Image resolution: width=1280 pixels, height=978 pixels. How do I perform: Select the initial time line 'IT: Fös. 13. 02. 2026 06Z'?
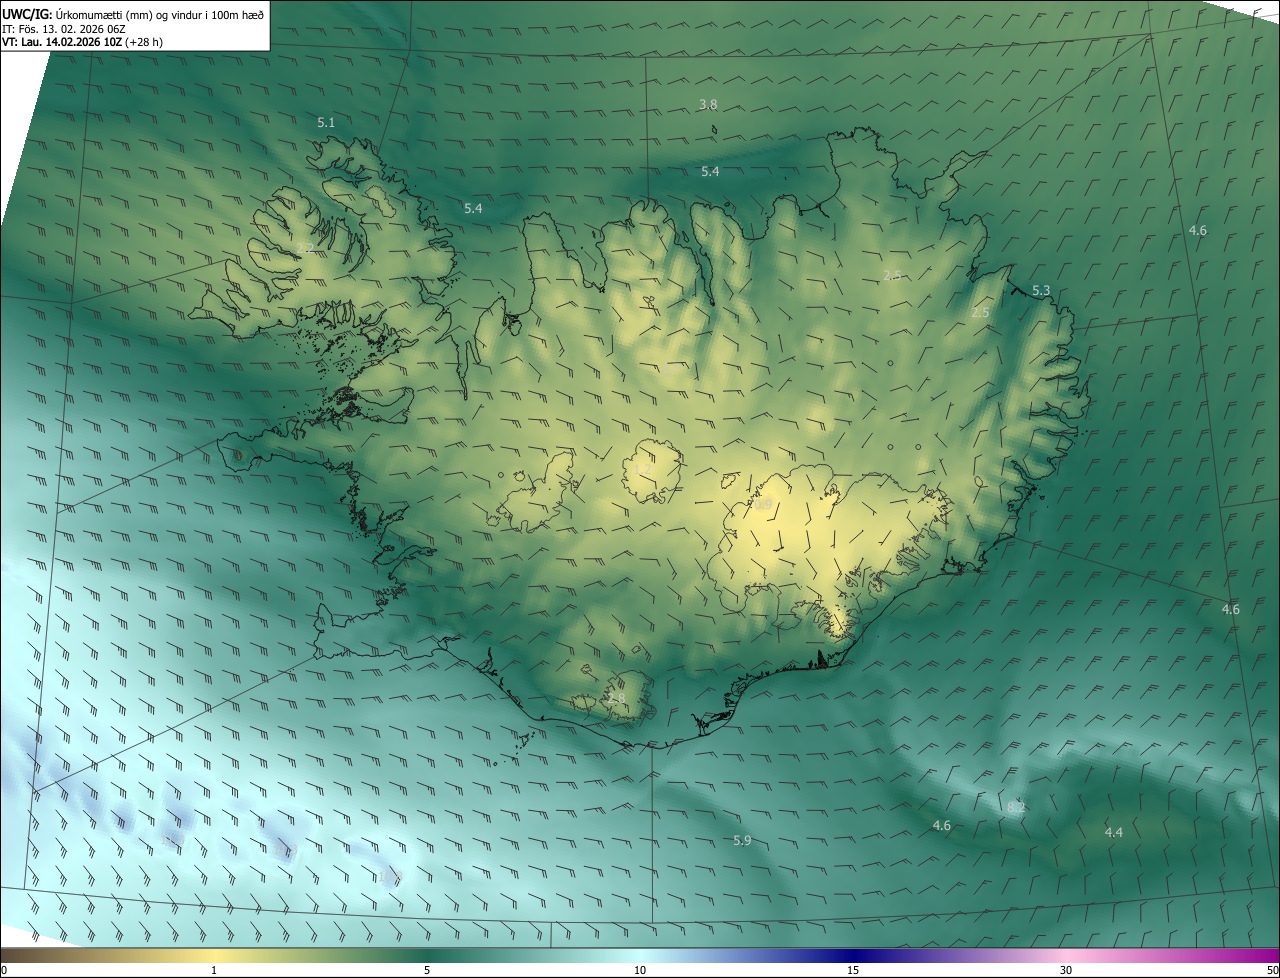[x=63, y=29]
